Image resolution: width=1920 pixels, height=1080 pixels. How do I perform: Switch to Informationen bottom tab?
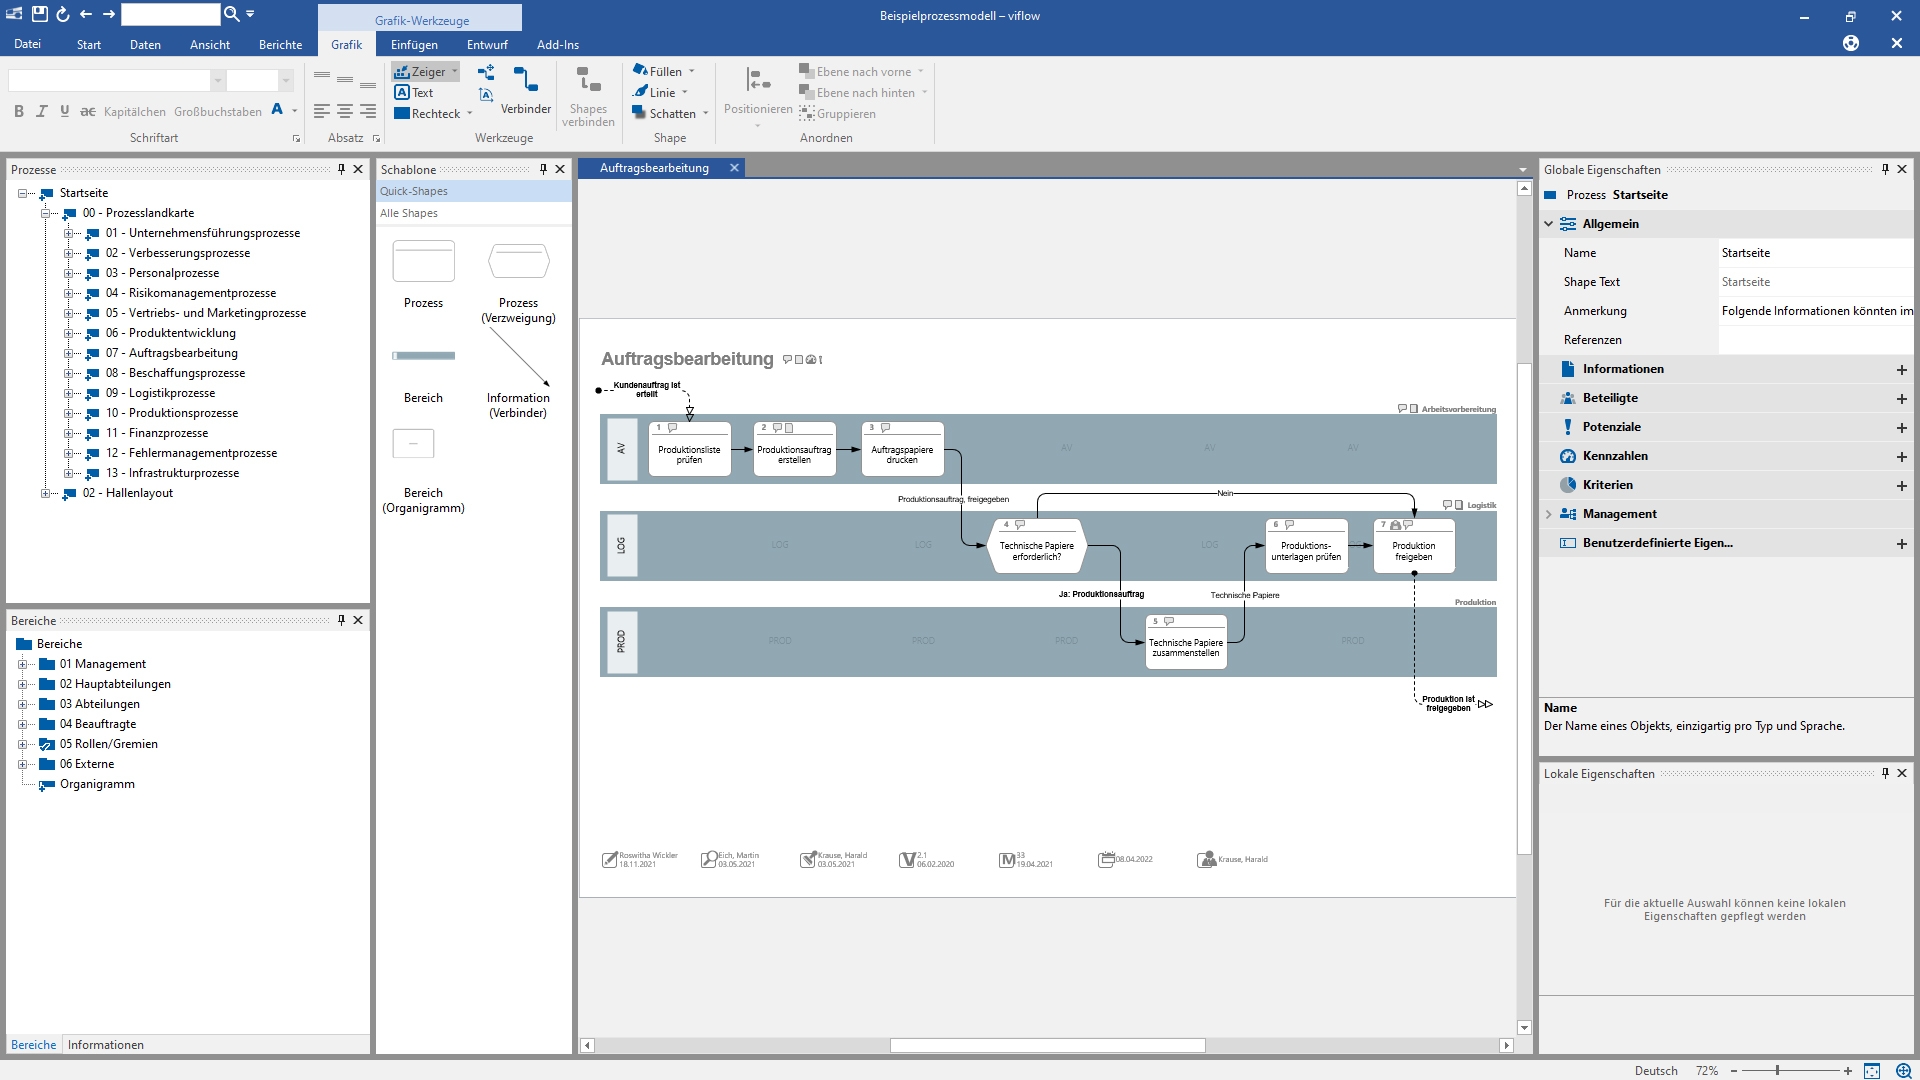tap(106, 1044)
